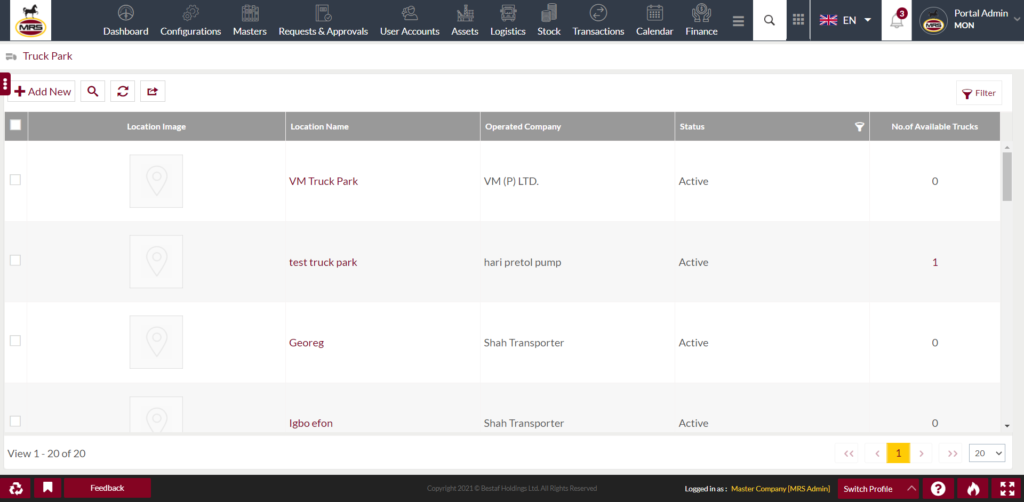
Task: Click the Status column filter funnel
Action: tap(859, 127)
